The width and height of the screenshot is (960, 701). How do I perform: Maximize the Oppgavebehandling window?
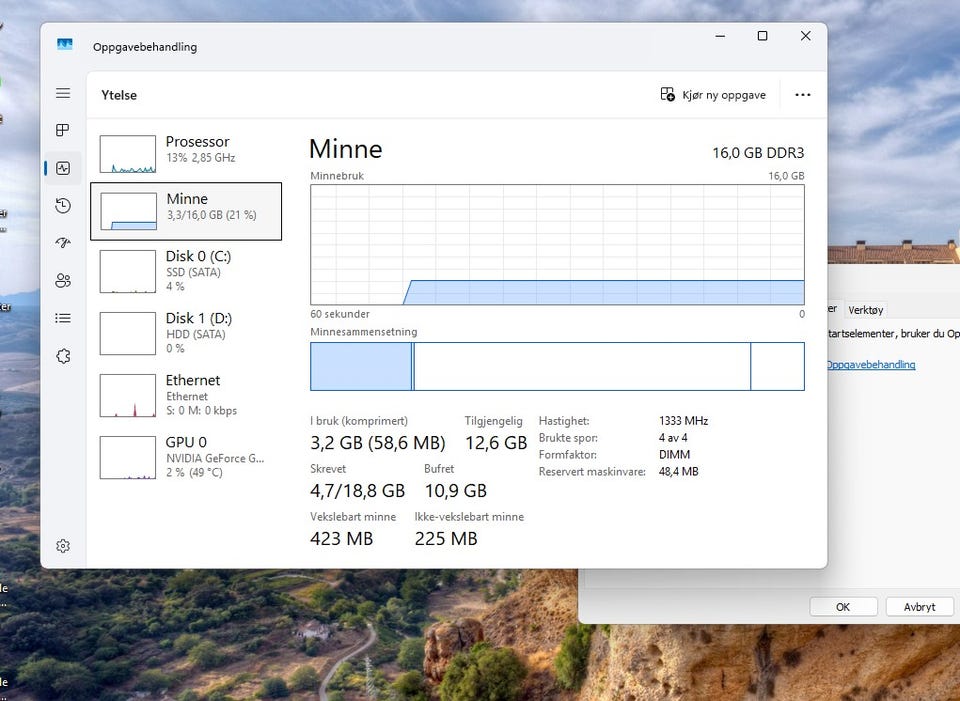point(762,36)
